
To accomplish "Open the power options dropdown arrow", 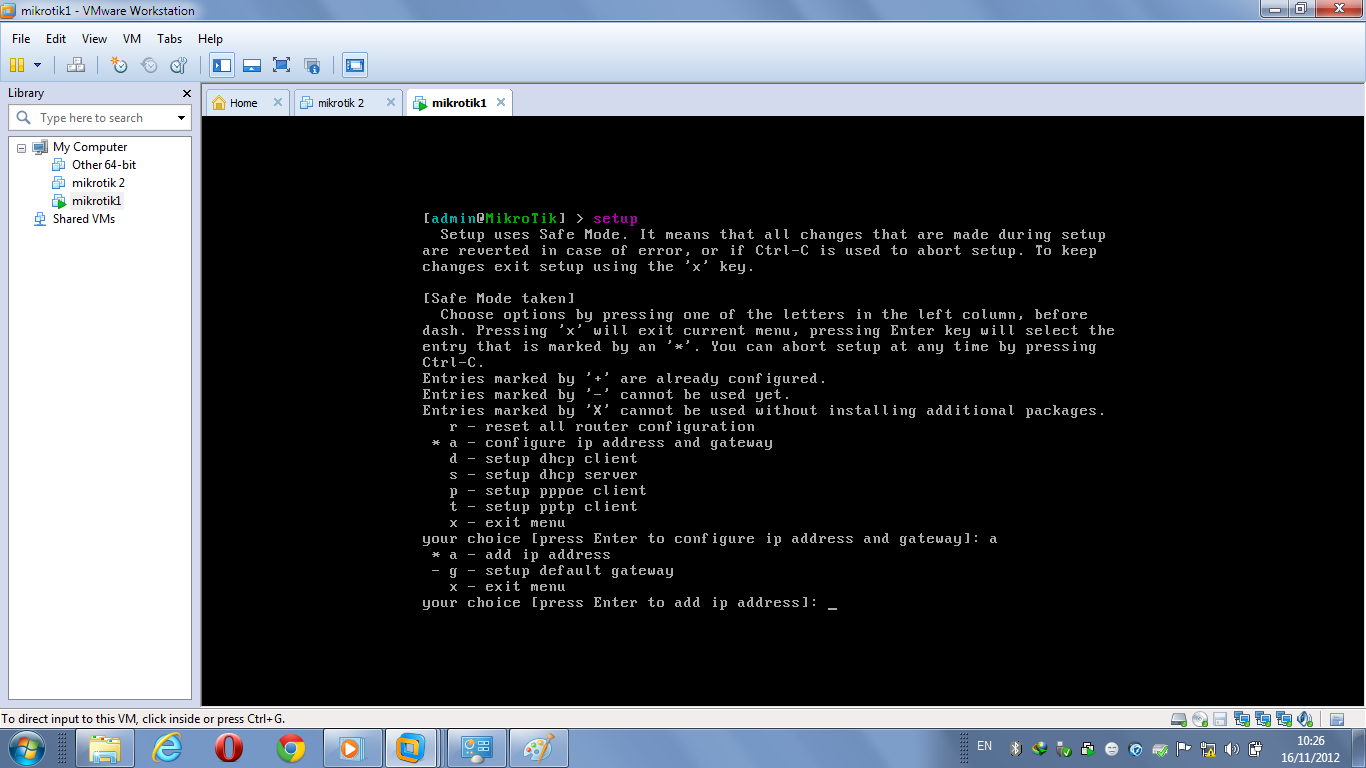I will pos(38,64).
